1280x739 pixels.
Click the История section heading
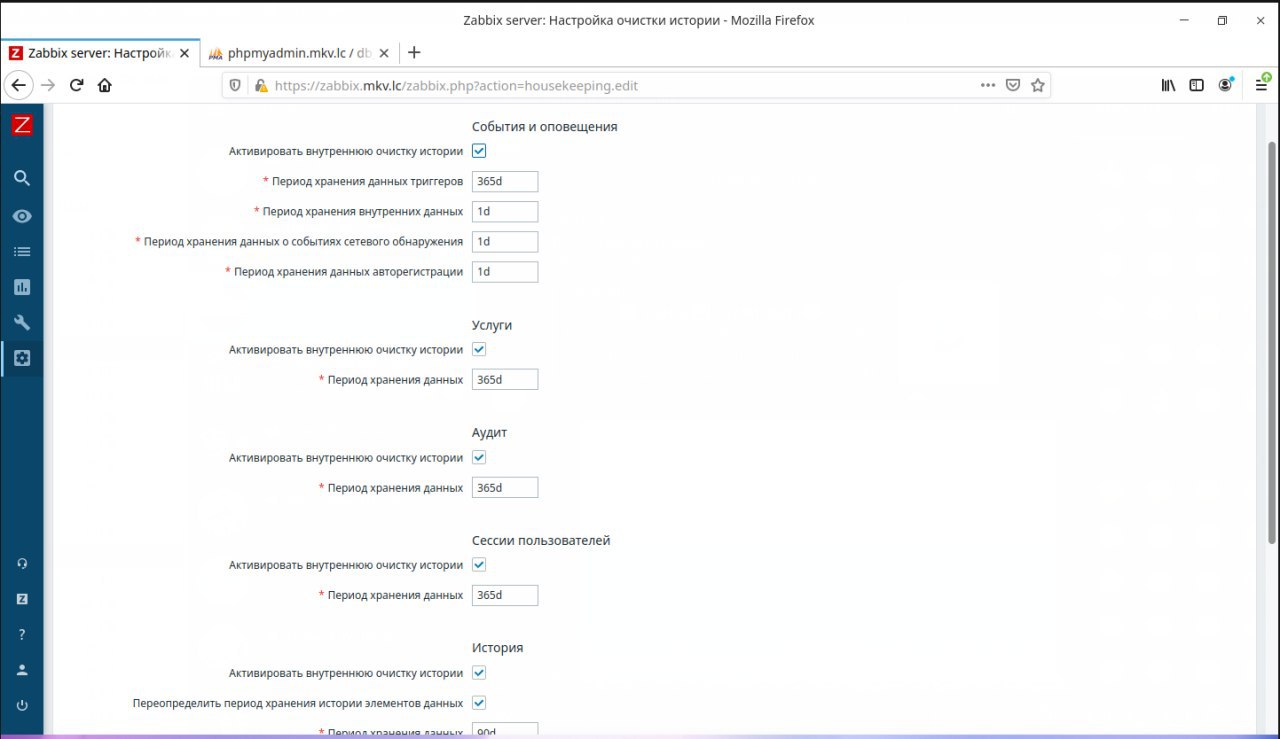[x=498, y=648]
